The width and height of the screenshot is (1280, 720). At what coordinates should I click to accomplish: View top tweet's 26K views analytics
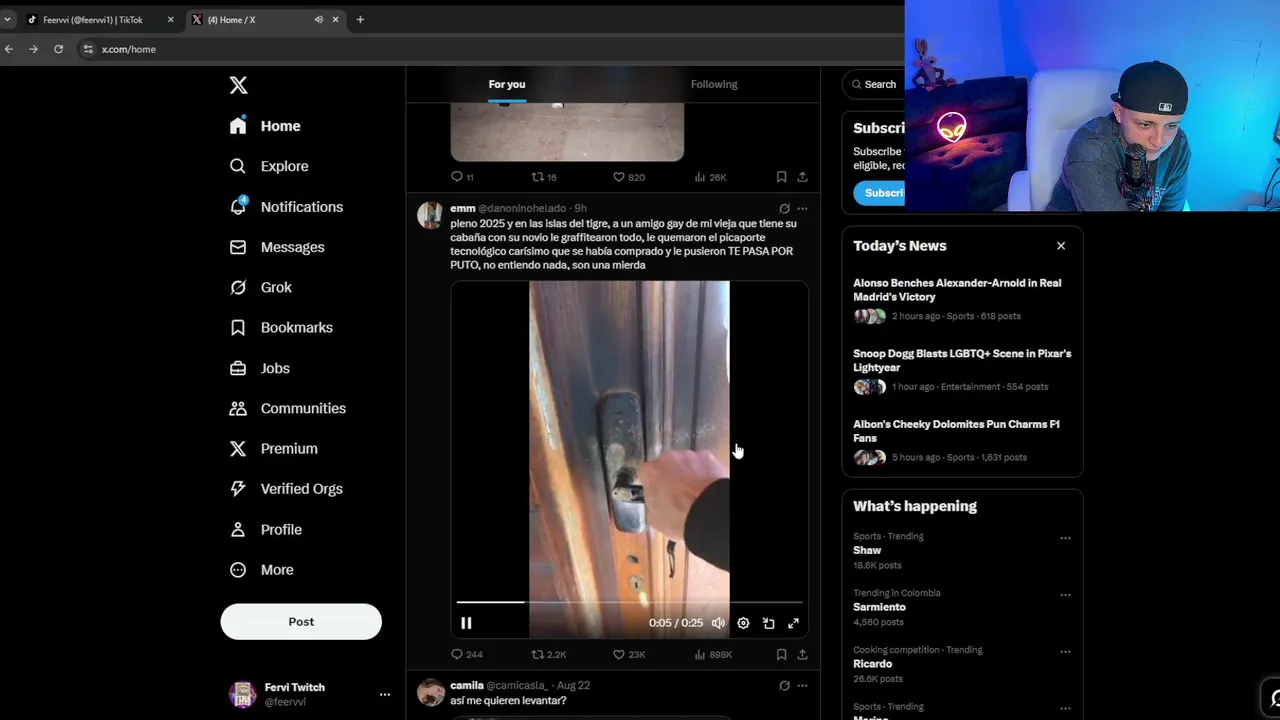click(x=710, y=177)
